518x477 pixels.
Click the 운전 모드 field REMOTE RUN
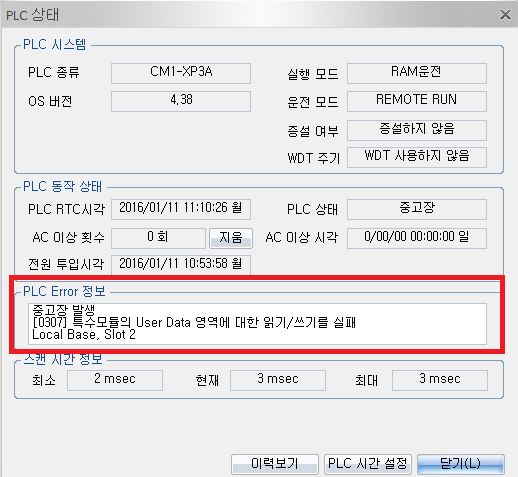(x=417, y=101)
